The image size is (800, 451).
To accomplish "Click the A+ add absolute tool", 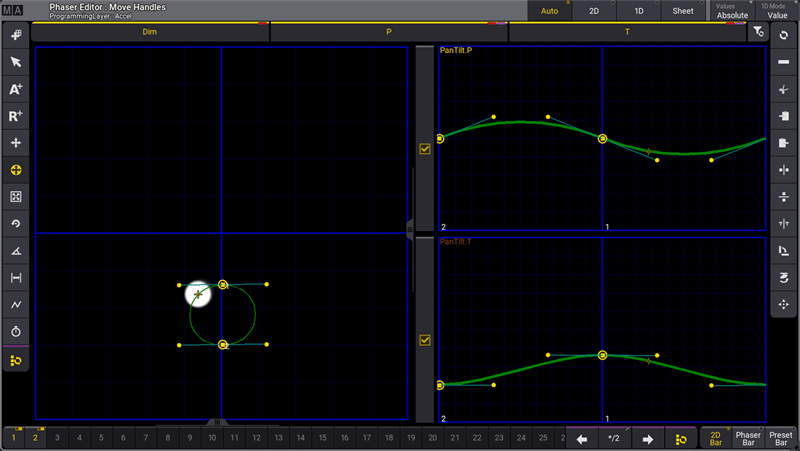I will (15, 89).
